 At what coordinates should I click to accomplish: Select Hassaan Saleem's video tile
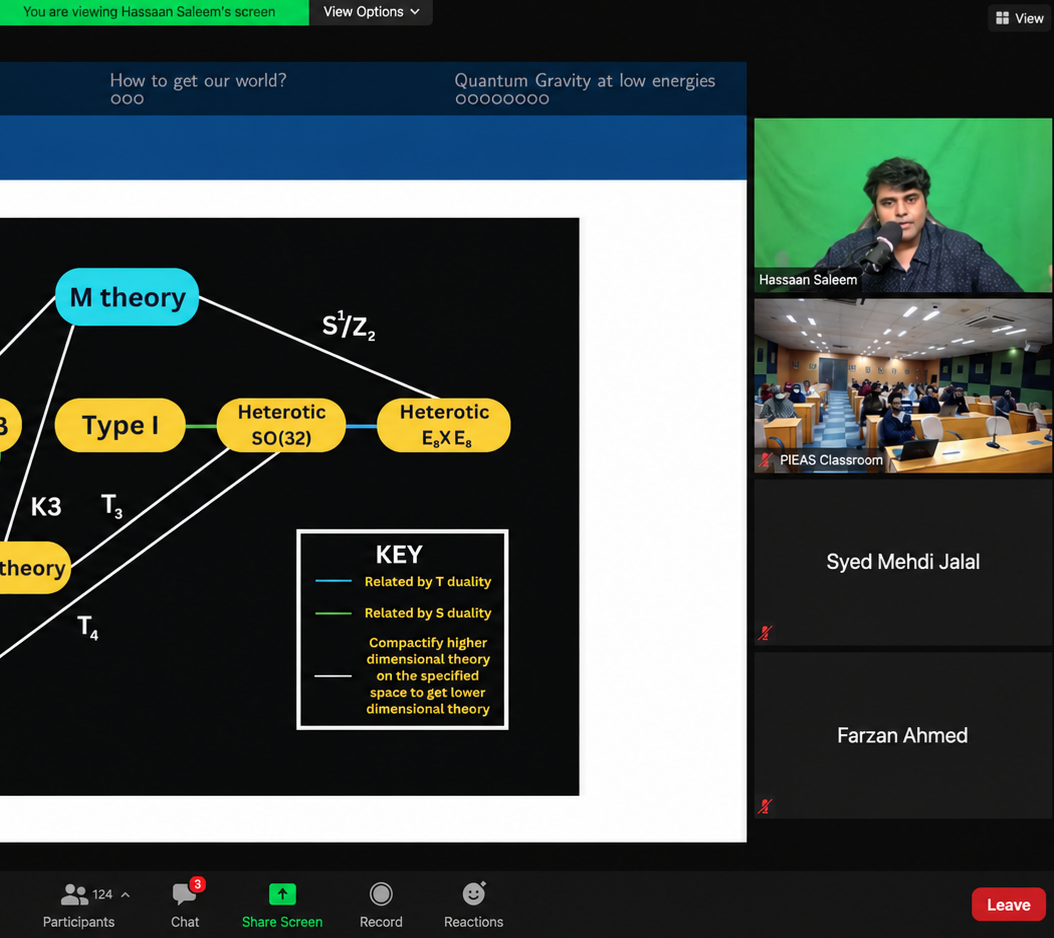(903, 205)
